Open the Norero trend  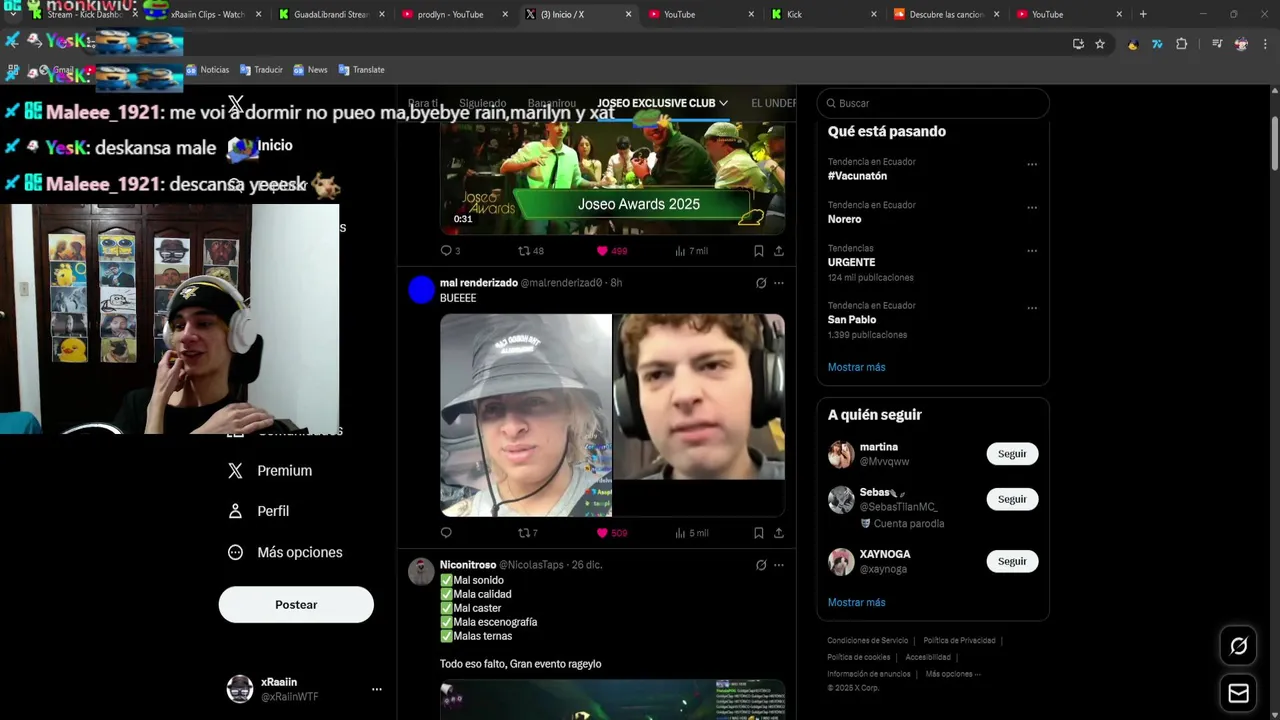pyautogui.click(x=844, y=219)
